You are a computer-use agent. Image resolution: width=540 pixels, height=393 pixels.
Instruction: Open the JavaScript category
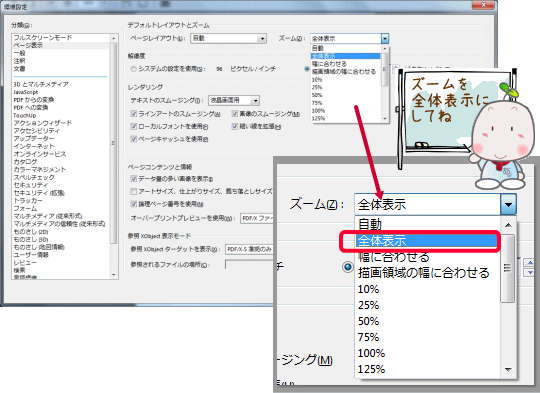(26, 92)
